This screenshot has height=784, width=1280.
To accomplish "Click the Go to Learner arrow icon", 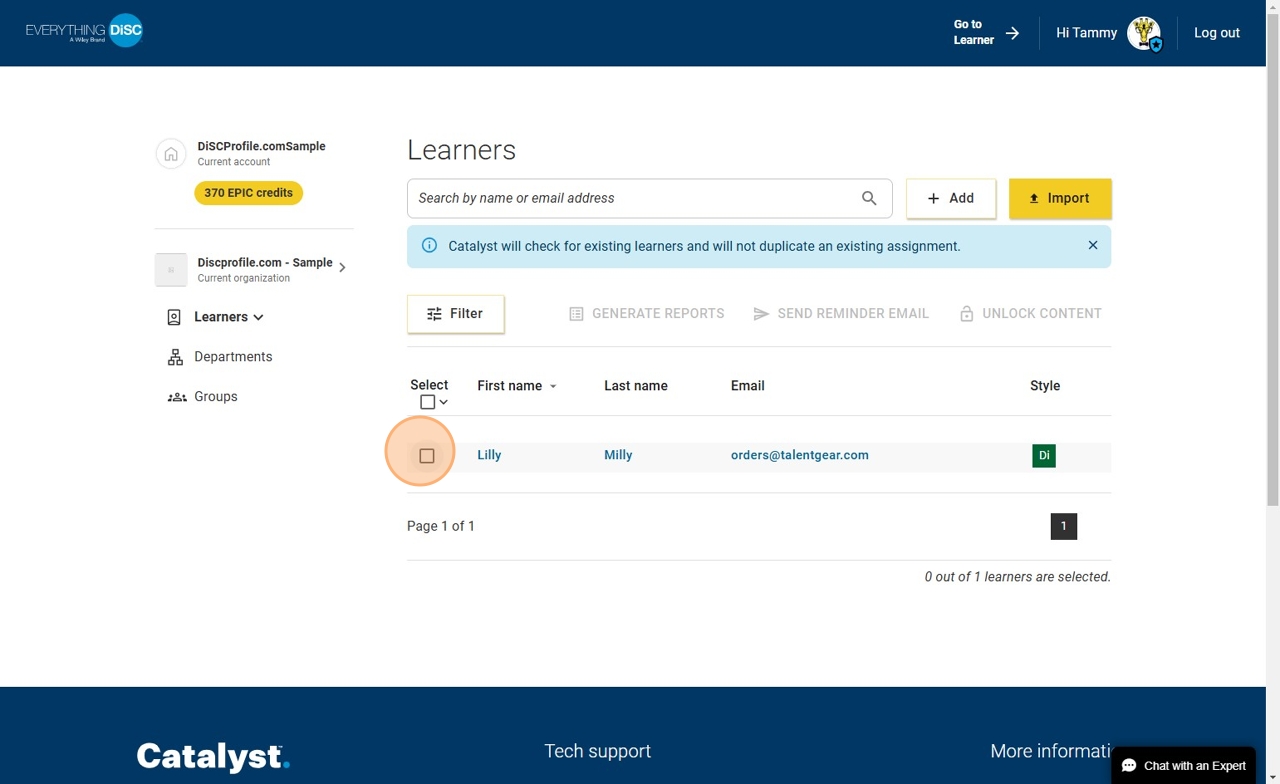I will 1012,33.
